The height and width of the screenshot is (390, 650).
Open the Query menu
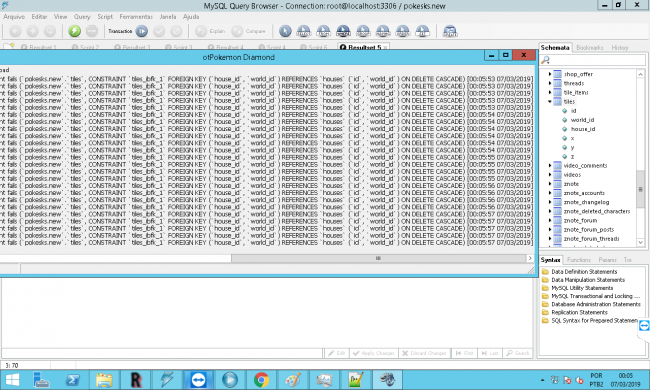(x=82, y=17)
